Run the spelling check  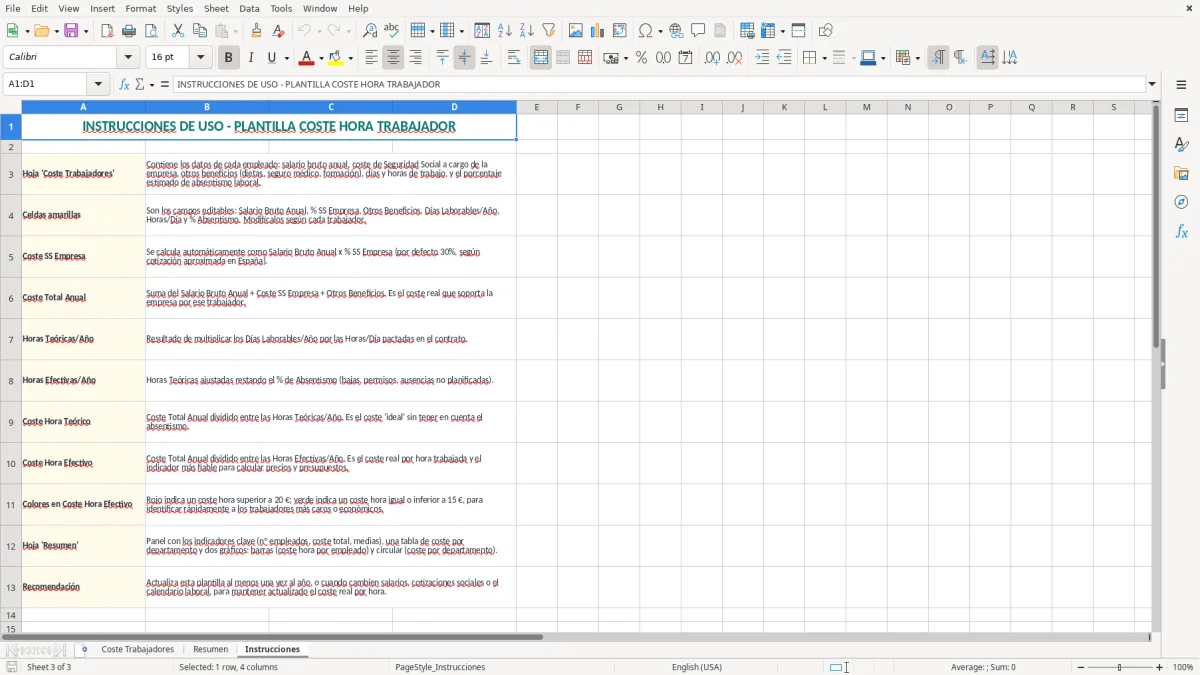point(391,31)
